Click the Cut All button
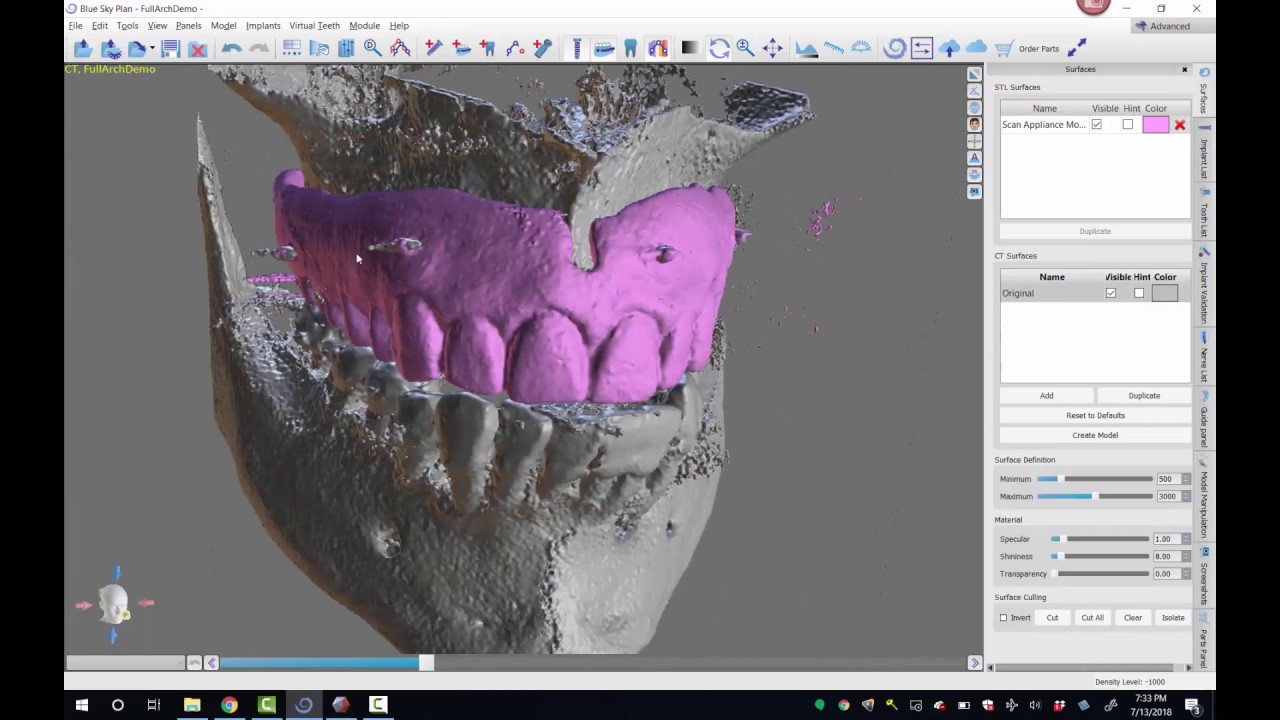Viewport: 1280px width, 720px height. click(1092, 618)
